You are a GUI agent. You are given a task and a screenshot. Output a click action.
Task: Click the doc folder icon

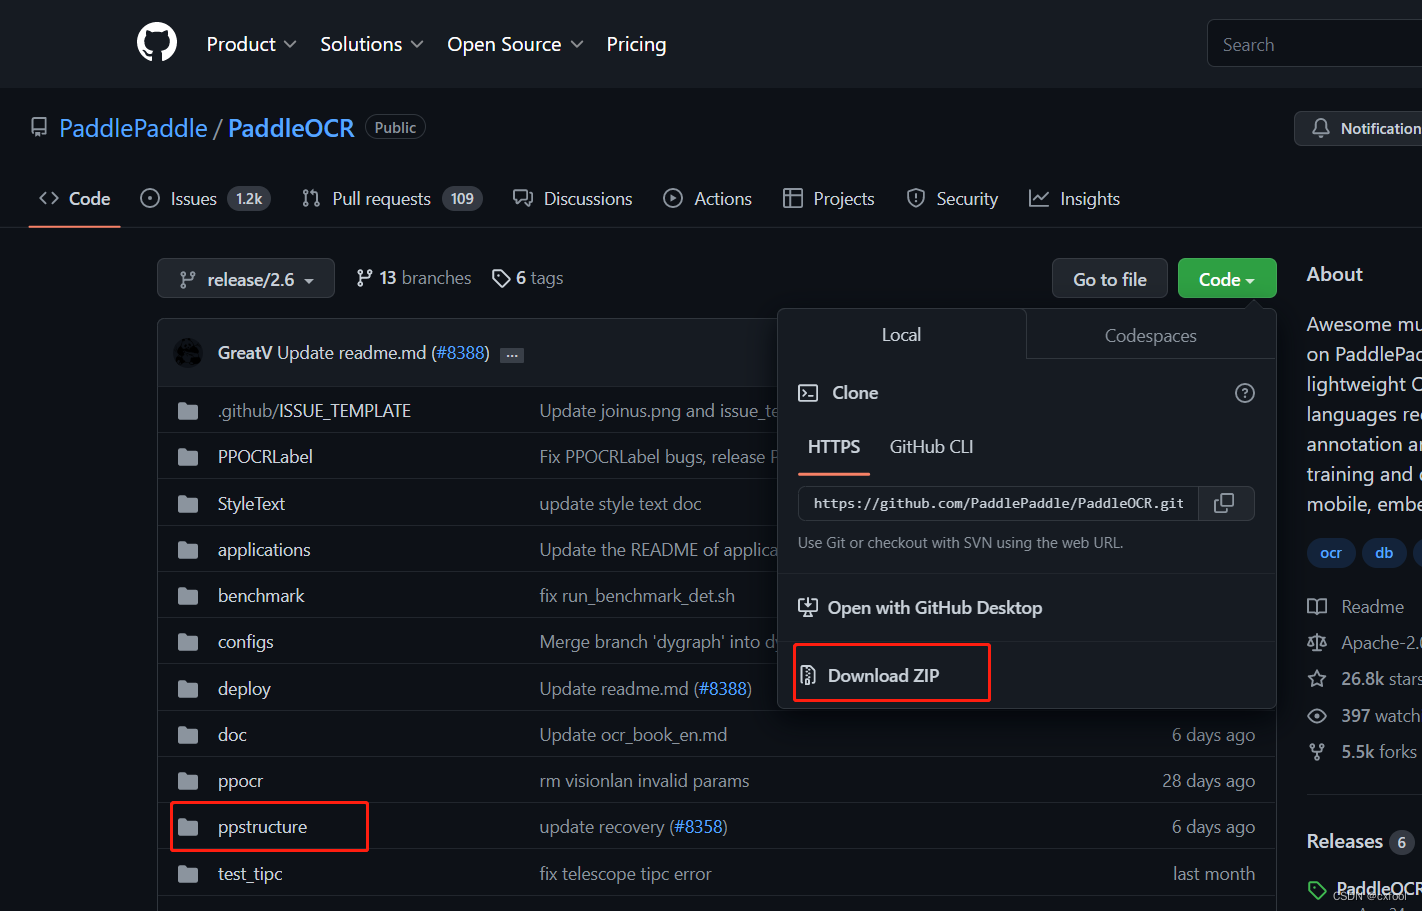click(x=188, y=735)
